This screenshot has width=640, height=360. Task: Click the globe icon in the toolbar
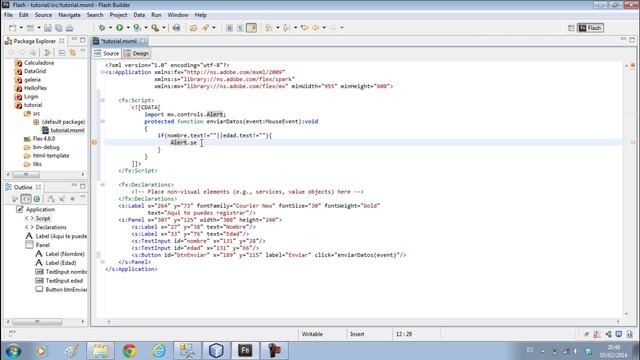[x=176, y=28]
